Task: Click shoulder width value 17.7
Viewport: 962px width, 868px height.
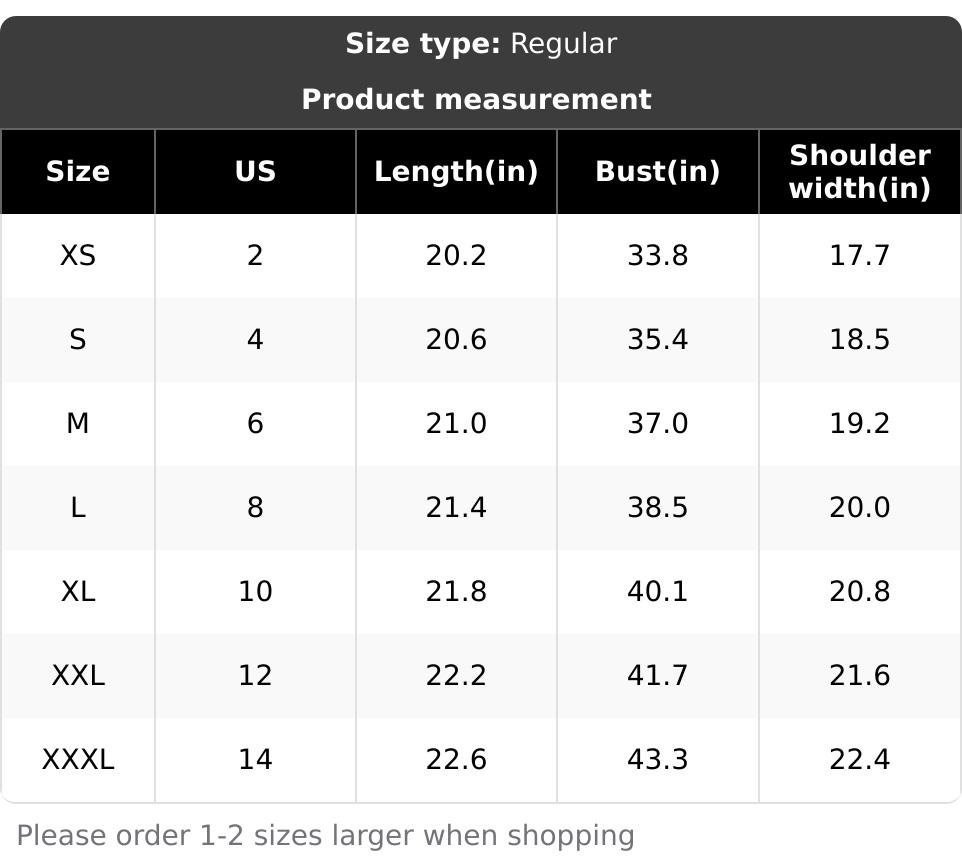Action: click(x=859, y=256)
